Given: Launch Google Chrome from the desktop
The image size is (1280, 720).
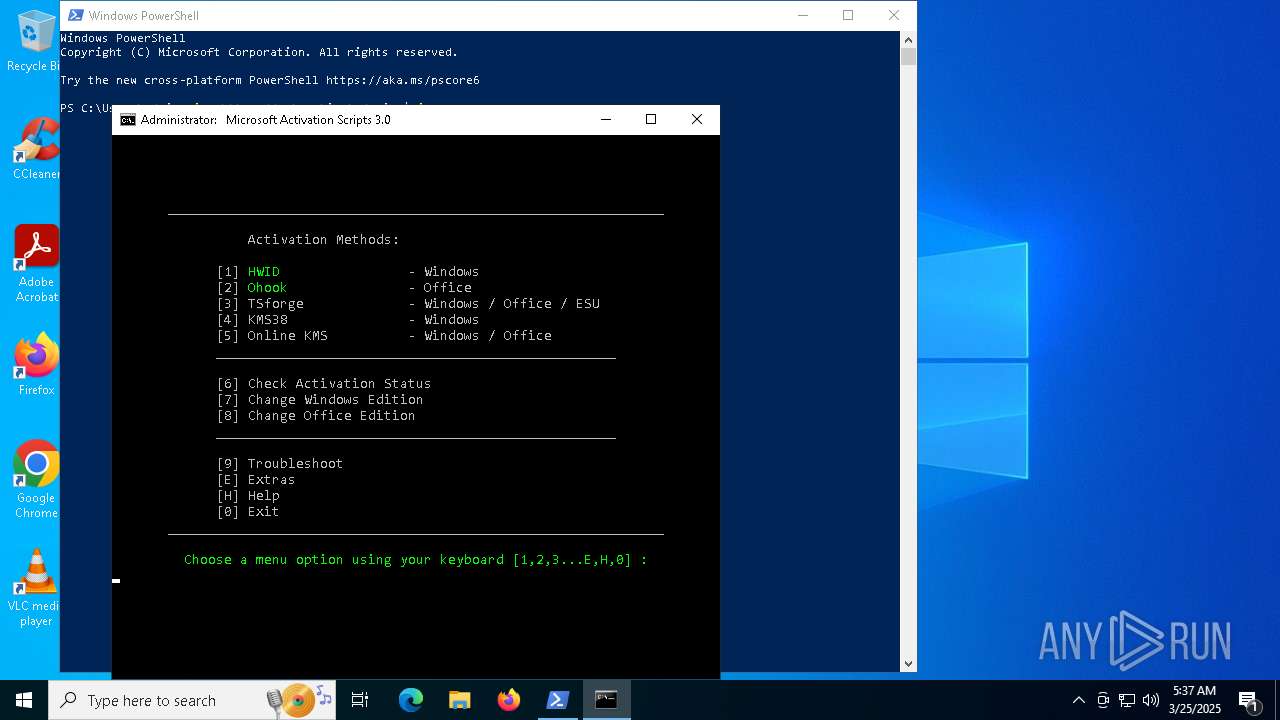Looking at the screenshot, I should click(x=36, y=480).
